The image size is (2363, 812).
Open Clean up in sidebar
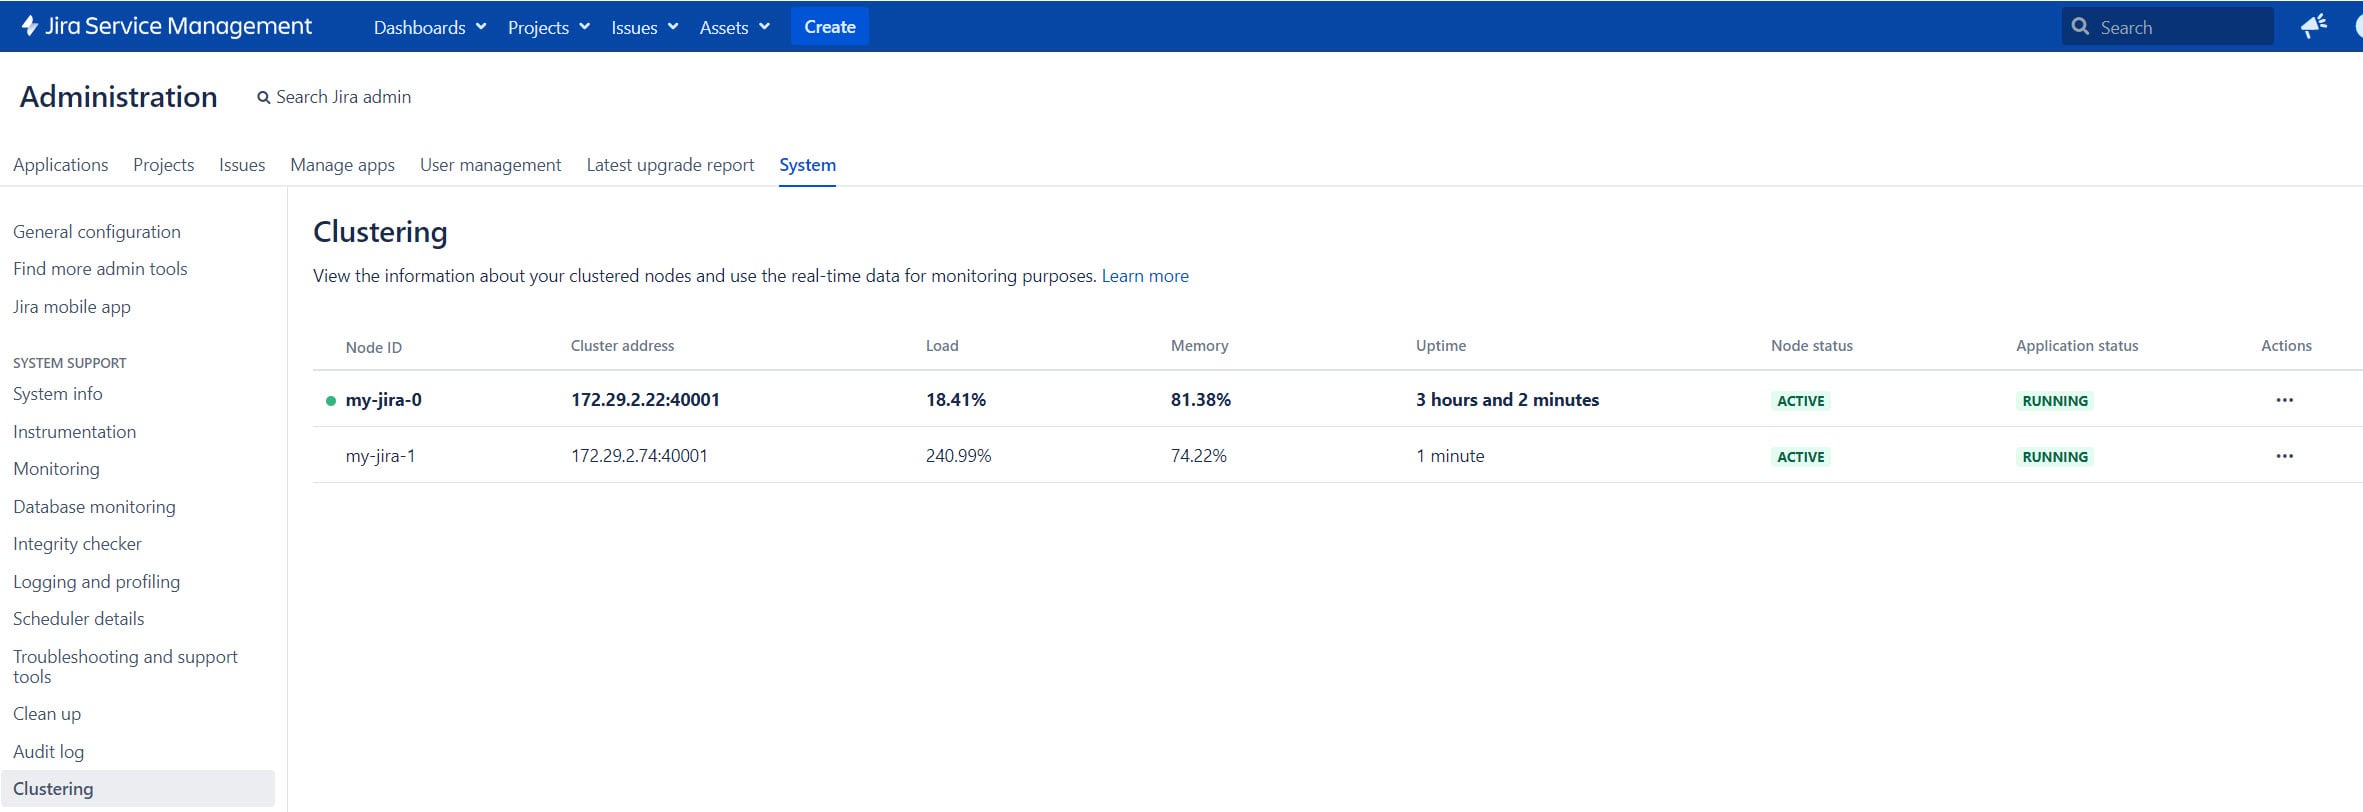[x=47, y=714]
